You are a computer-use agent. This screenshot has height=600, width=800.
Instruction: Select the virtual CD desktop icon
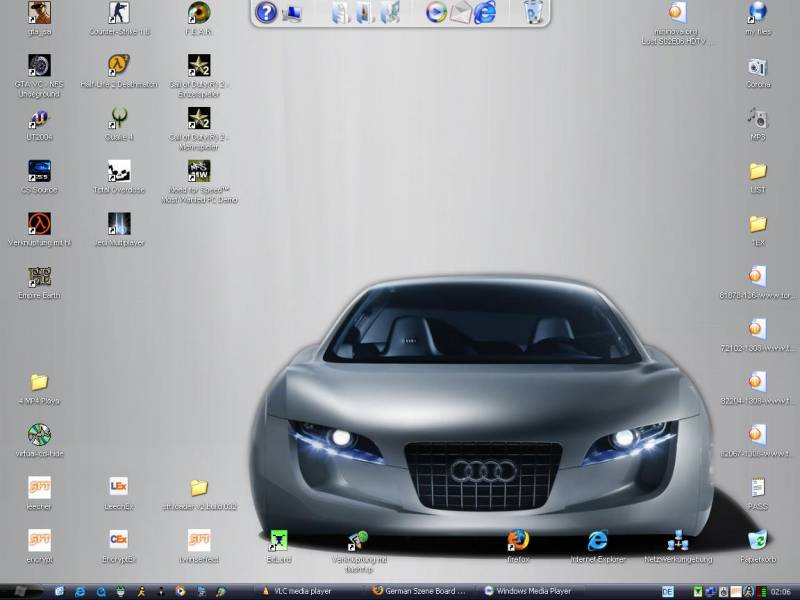point(39,435)
